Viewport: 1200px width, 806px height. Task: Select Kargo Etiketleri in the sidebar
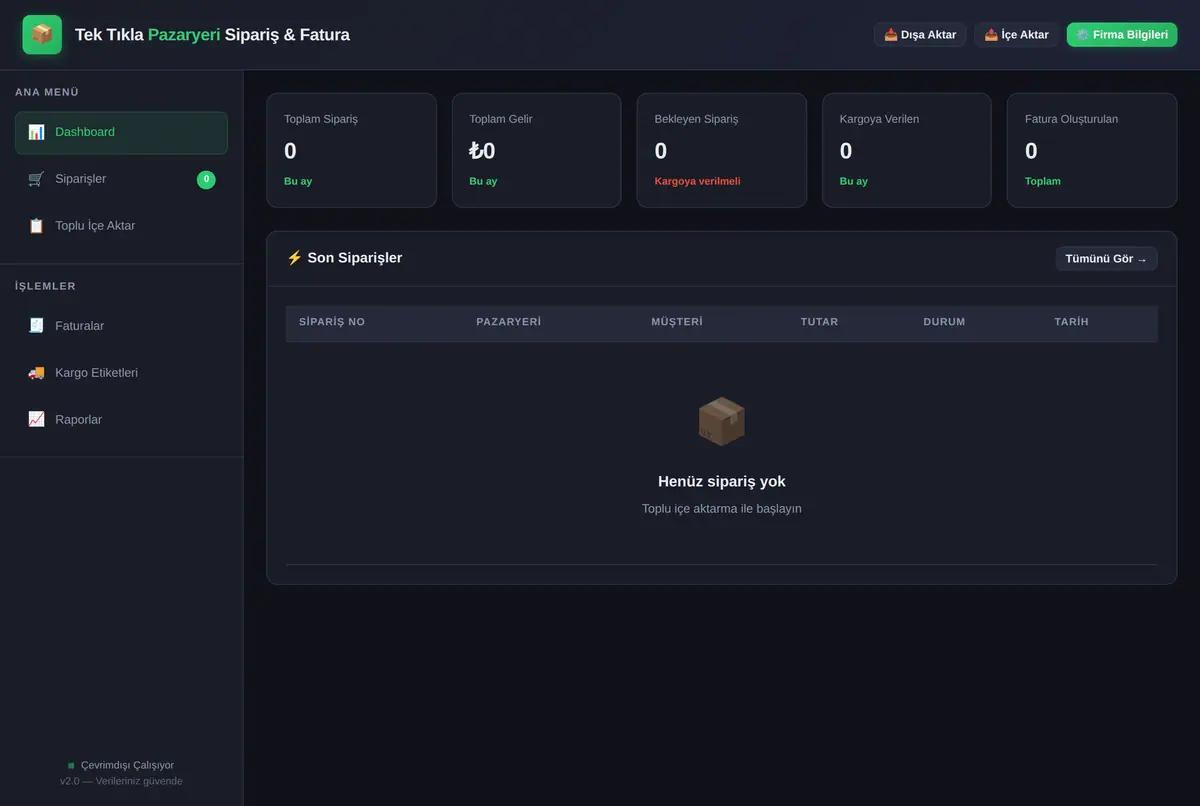coord(121,373)
